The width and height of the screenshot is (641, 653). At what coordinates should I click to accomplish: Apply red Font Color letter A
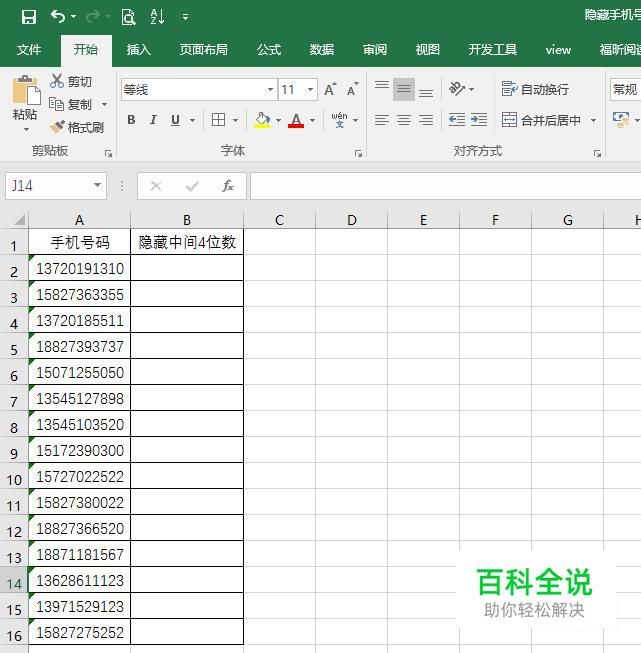[296, 120]
